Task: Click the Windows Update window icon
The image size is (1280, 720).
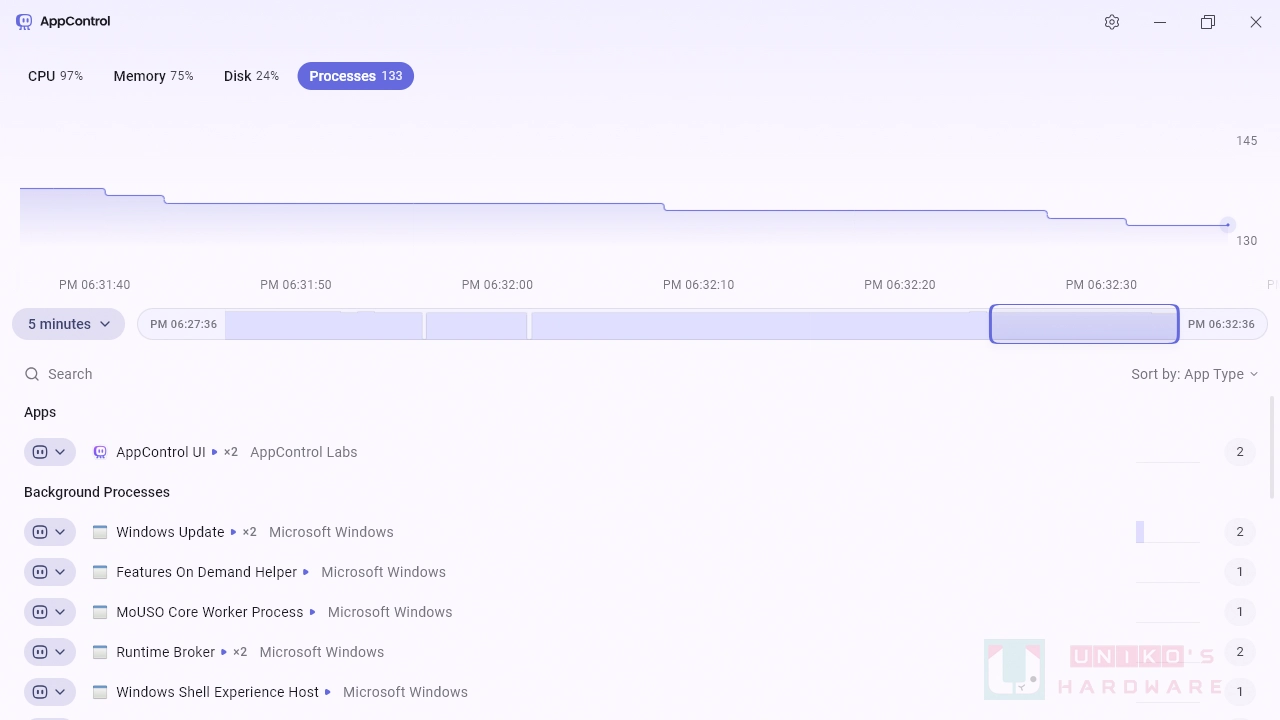Action: (x=100, y=532)
